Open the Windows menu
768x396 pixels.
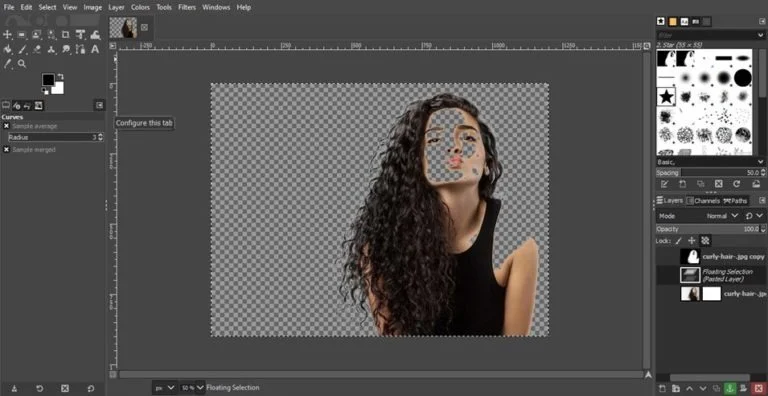(216, 7)
